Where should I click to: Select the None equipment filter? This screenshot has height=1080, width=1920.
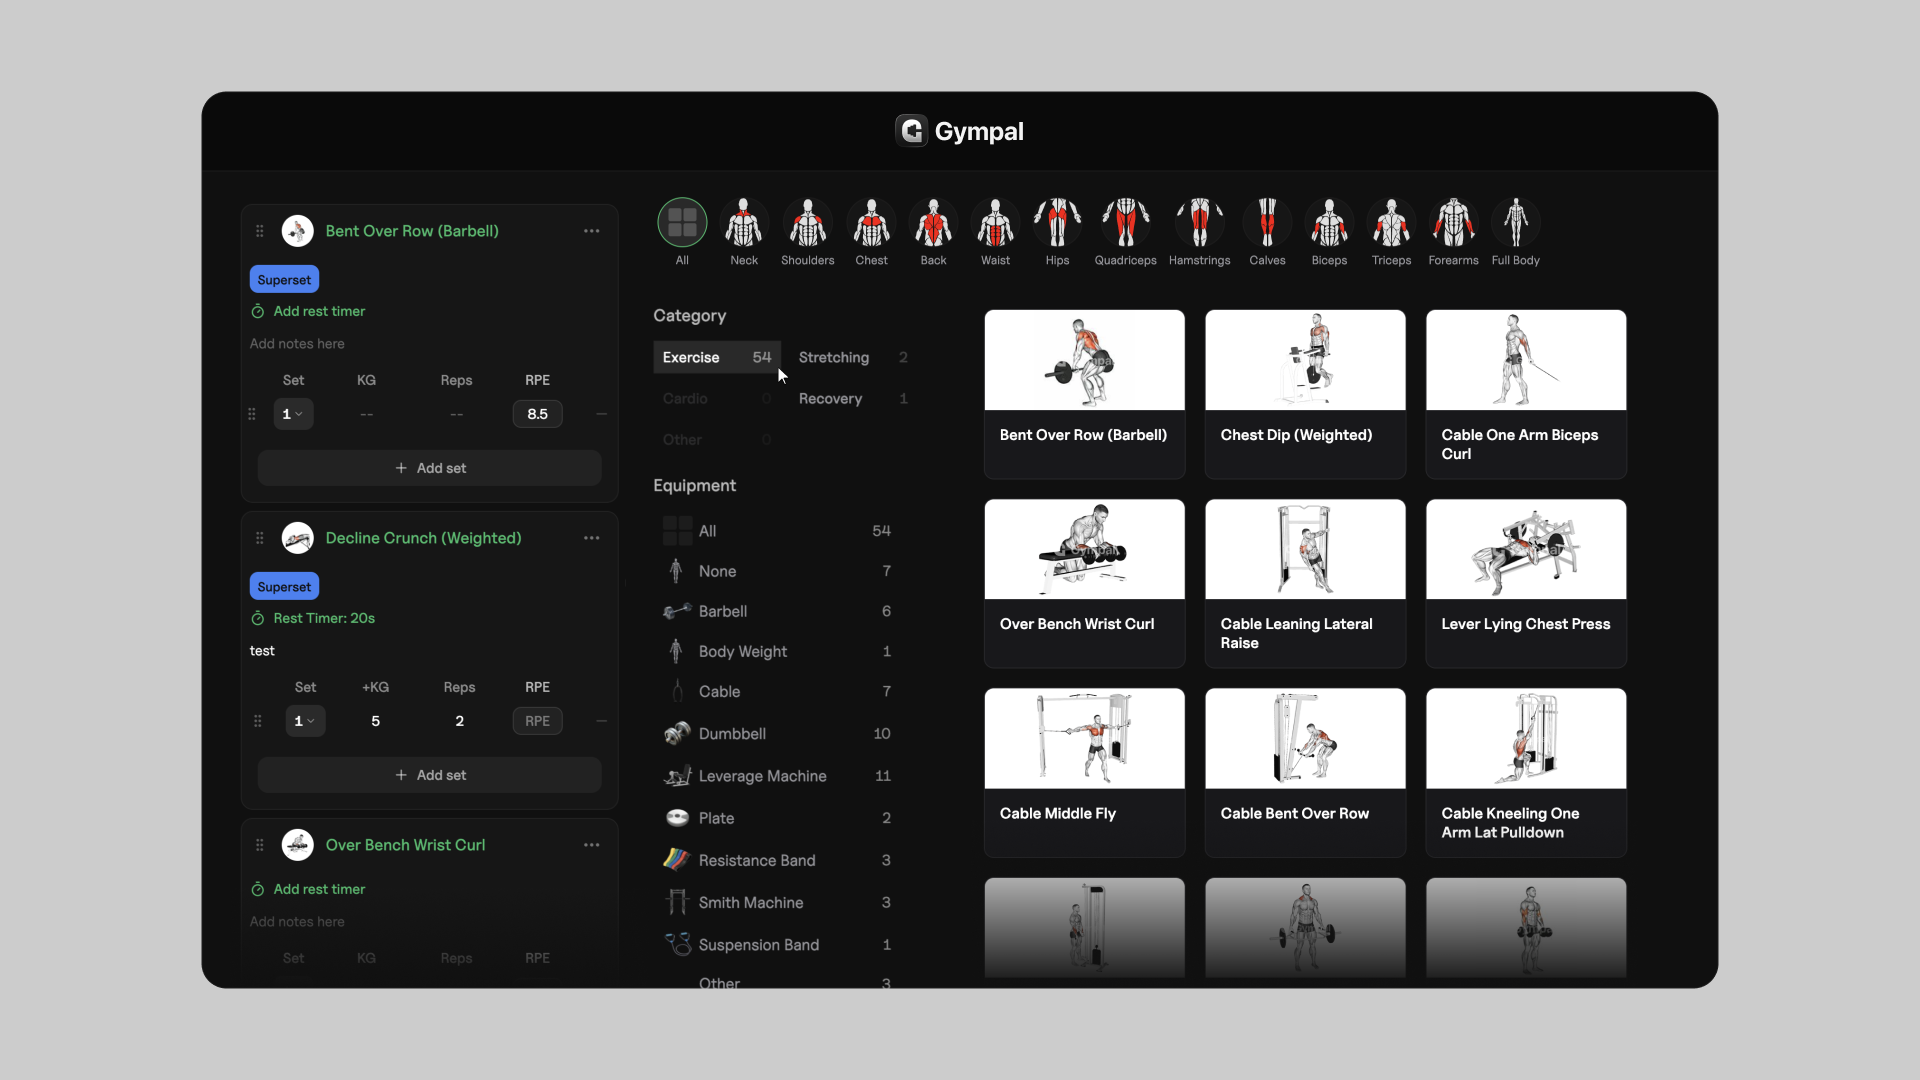pos(777,571)
